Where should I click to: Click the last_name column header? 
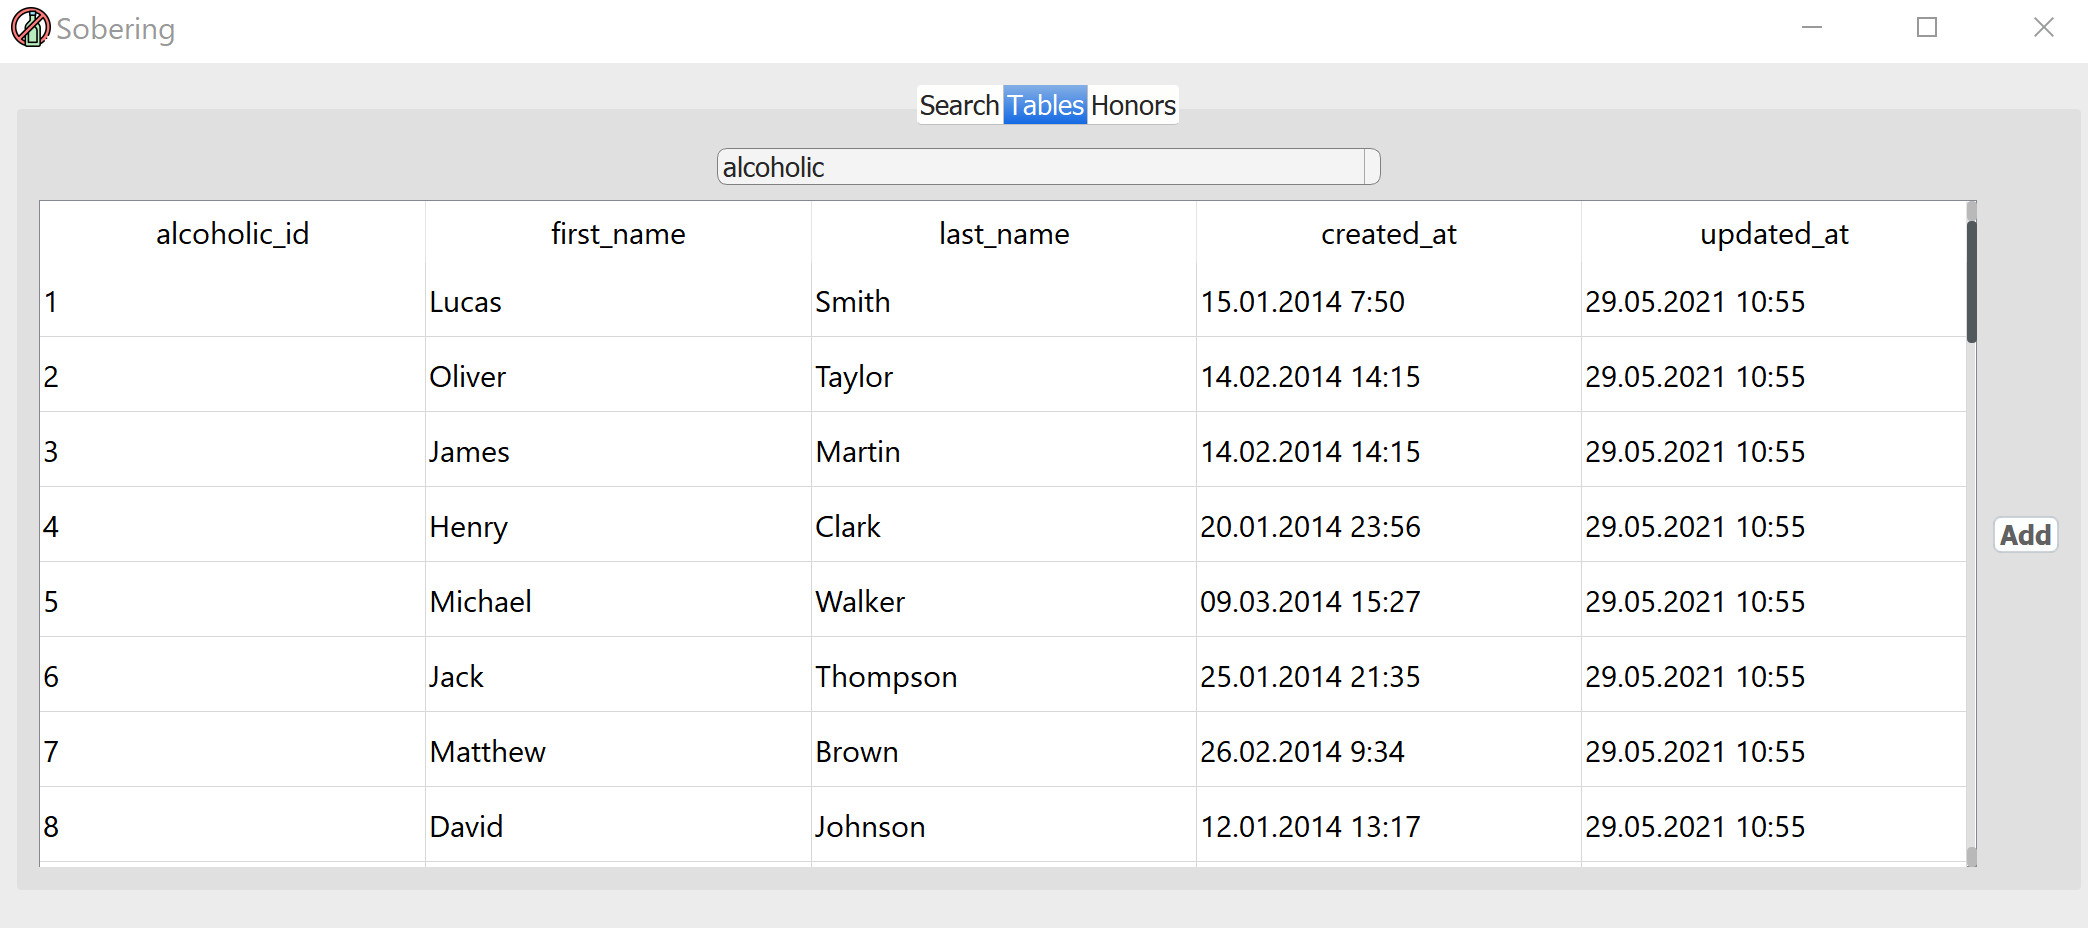(1004, 234)
